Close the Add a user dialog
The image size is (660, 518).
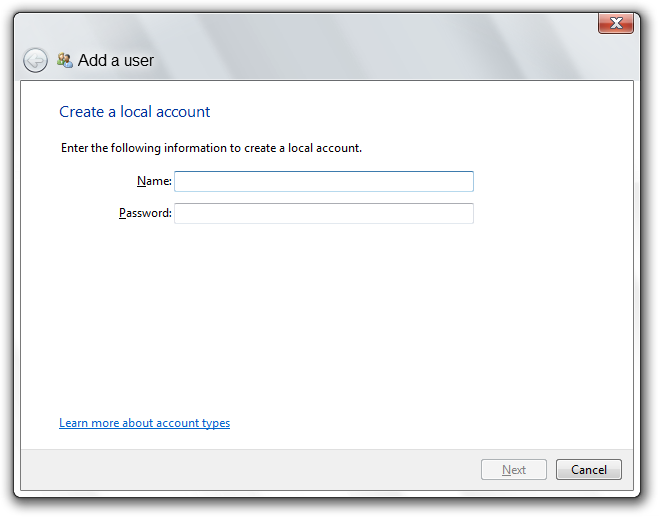coord(616,23)
